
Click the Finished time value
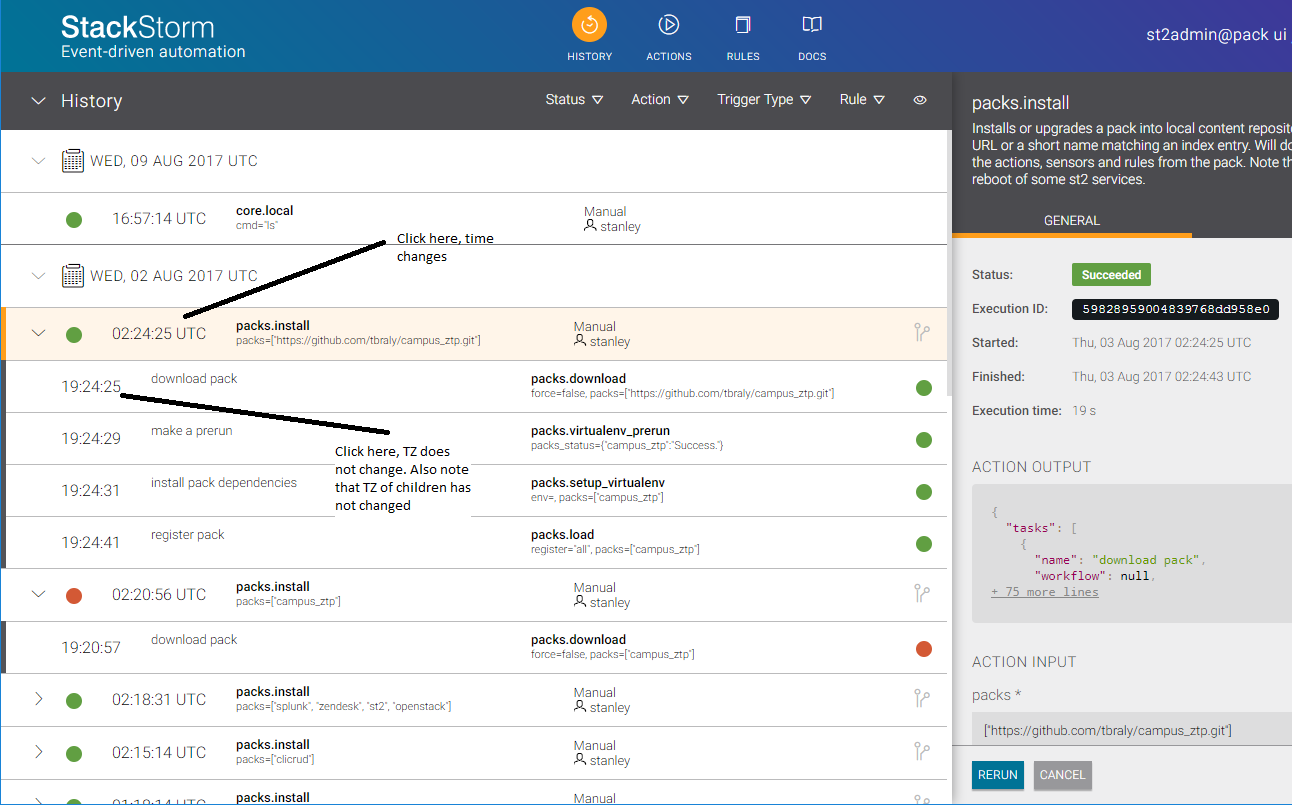(x=1162, y=377)
